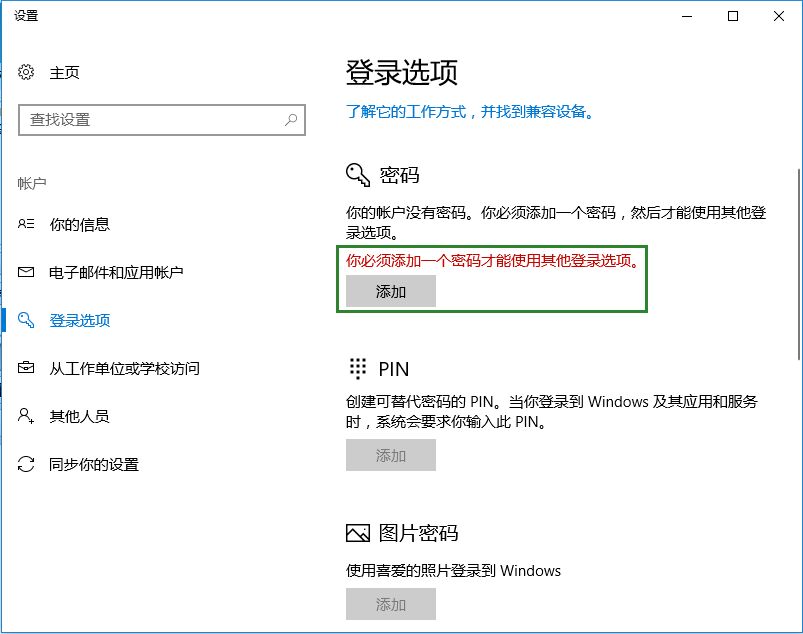Click the 查找设置 search field
Viewport: 803px width, 634px height.
(x=162, y=120)
